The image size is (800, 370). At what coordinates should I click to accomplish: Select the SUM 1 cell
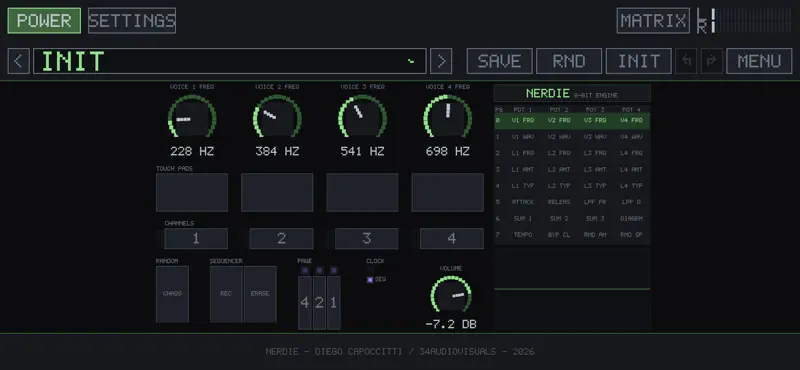click(522, 218)
